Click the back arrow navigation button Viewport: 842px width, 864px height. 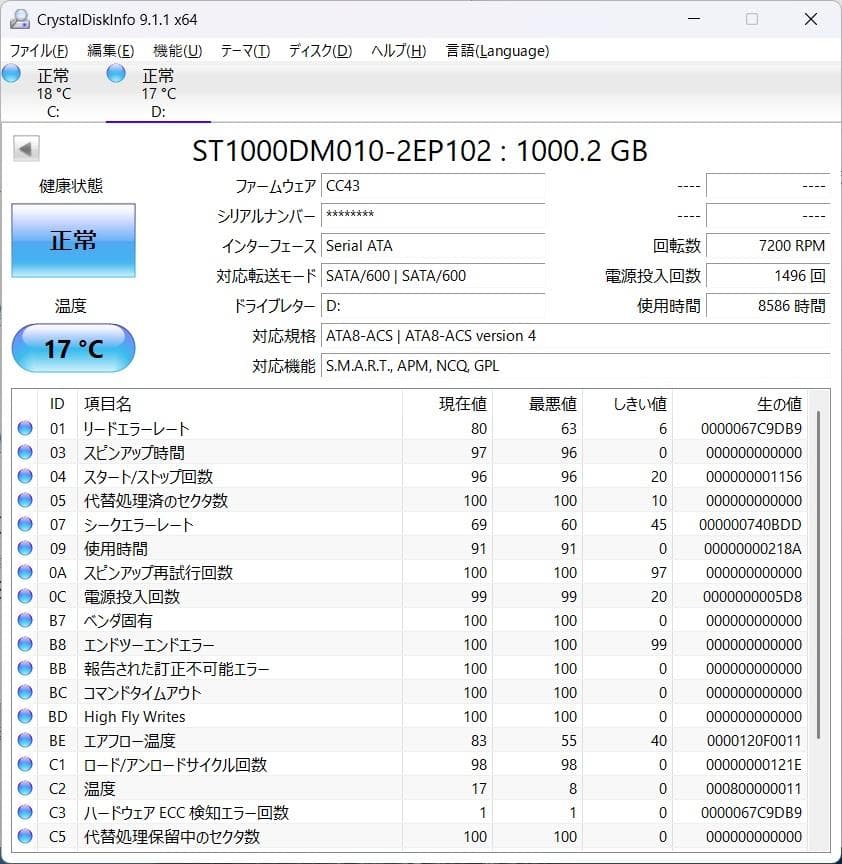[x=24, y=147]
